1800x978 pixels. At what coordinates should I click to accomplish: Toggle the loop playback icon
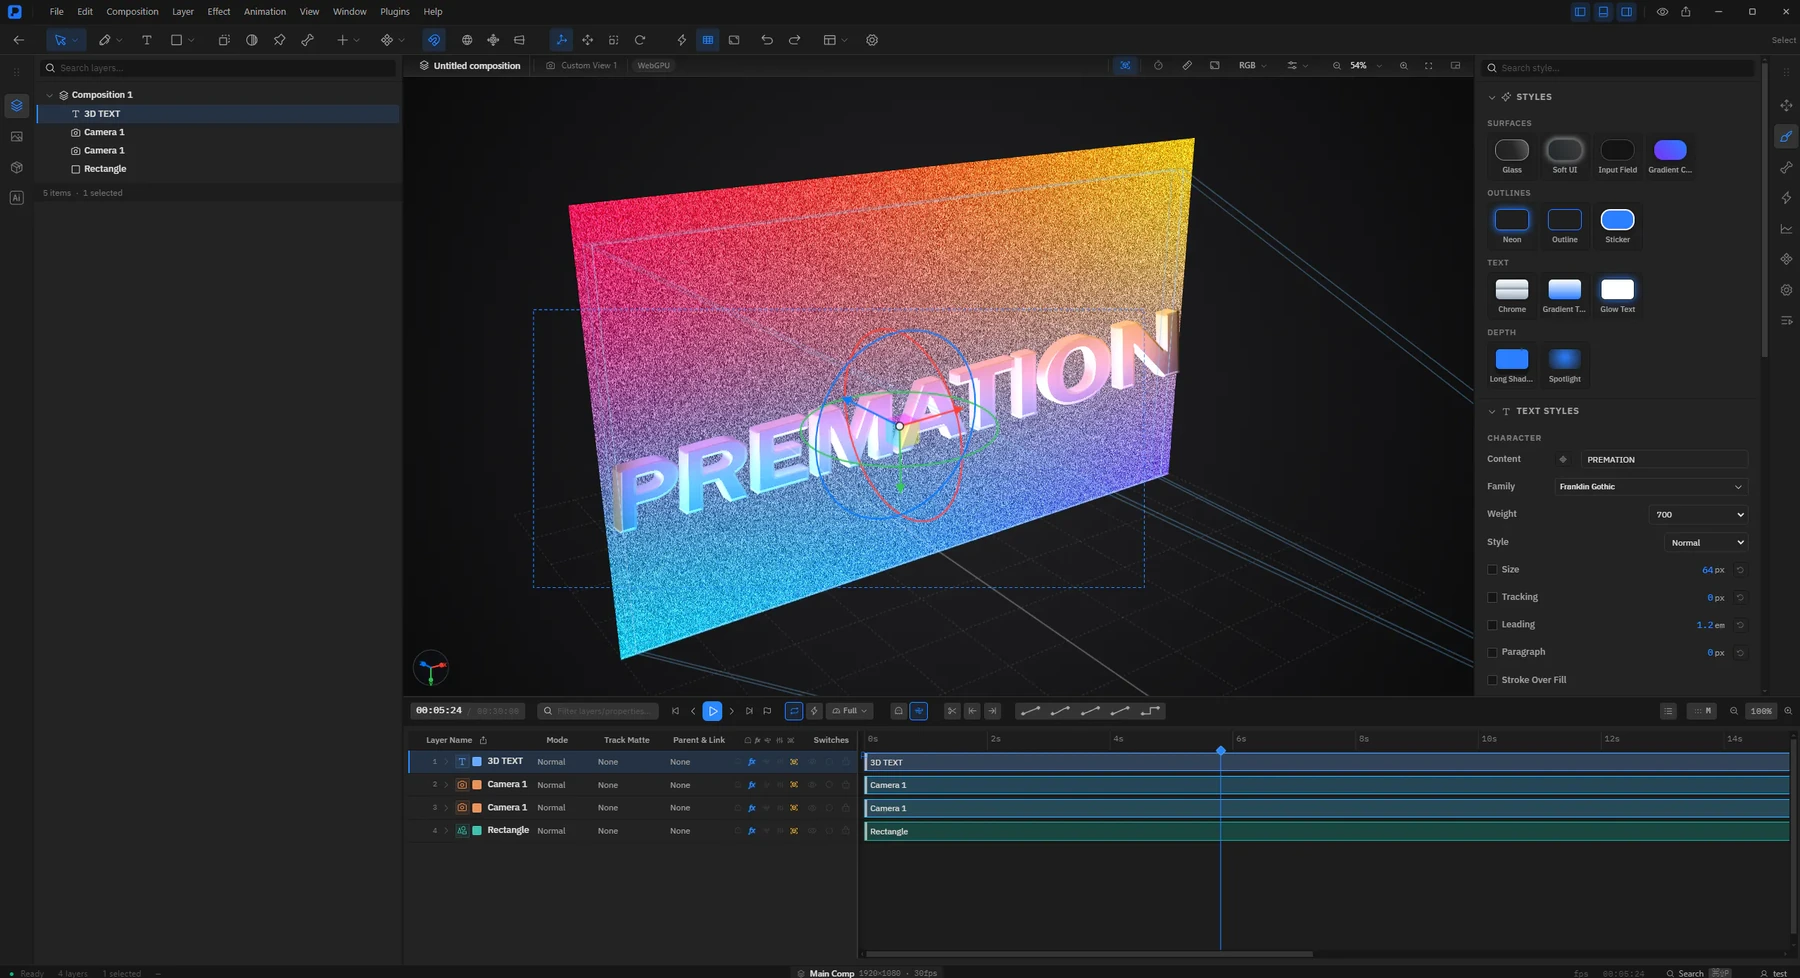pos(794,711)
